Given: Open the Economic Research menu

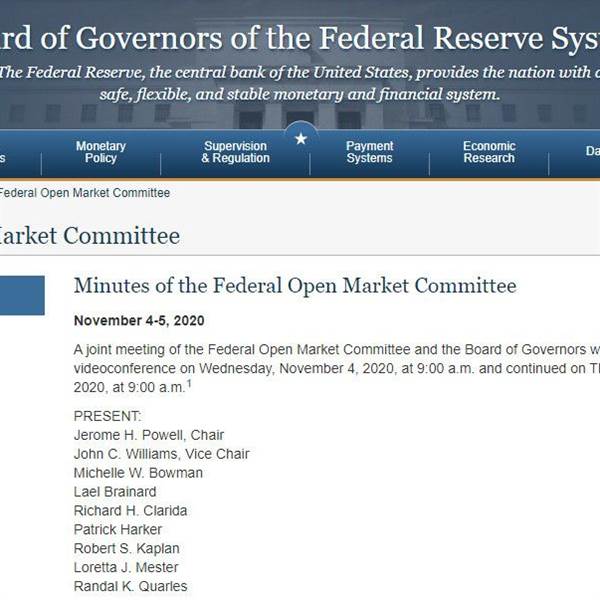Looking at the screenshot, I should coord(489,152).
